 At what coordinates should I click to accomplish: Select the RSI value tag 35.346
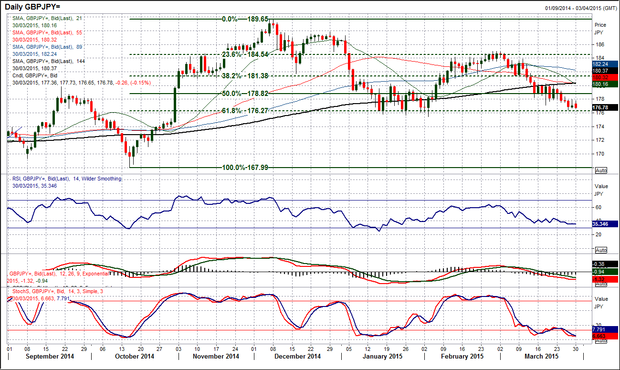point(605,224)
